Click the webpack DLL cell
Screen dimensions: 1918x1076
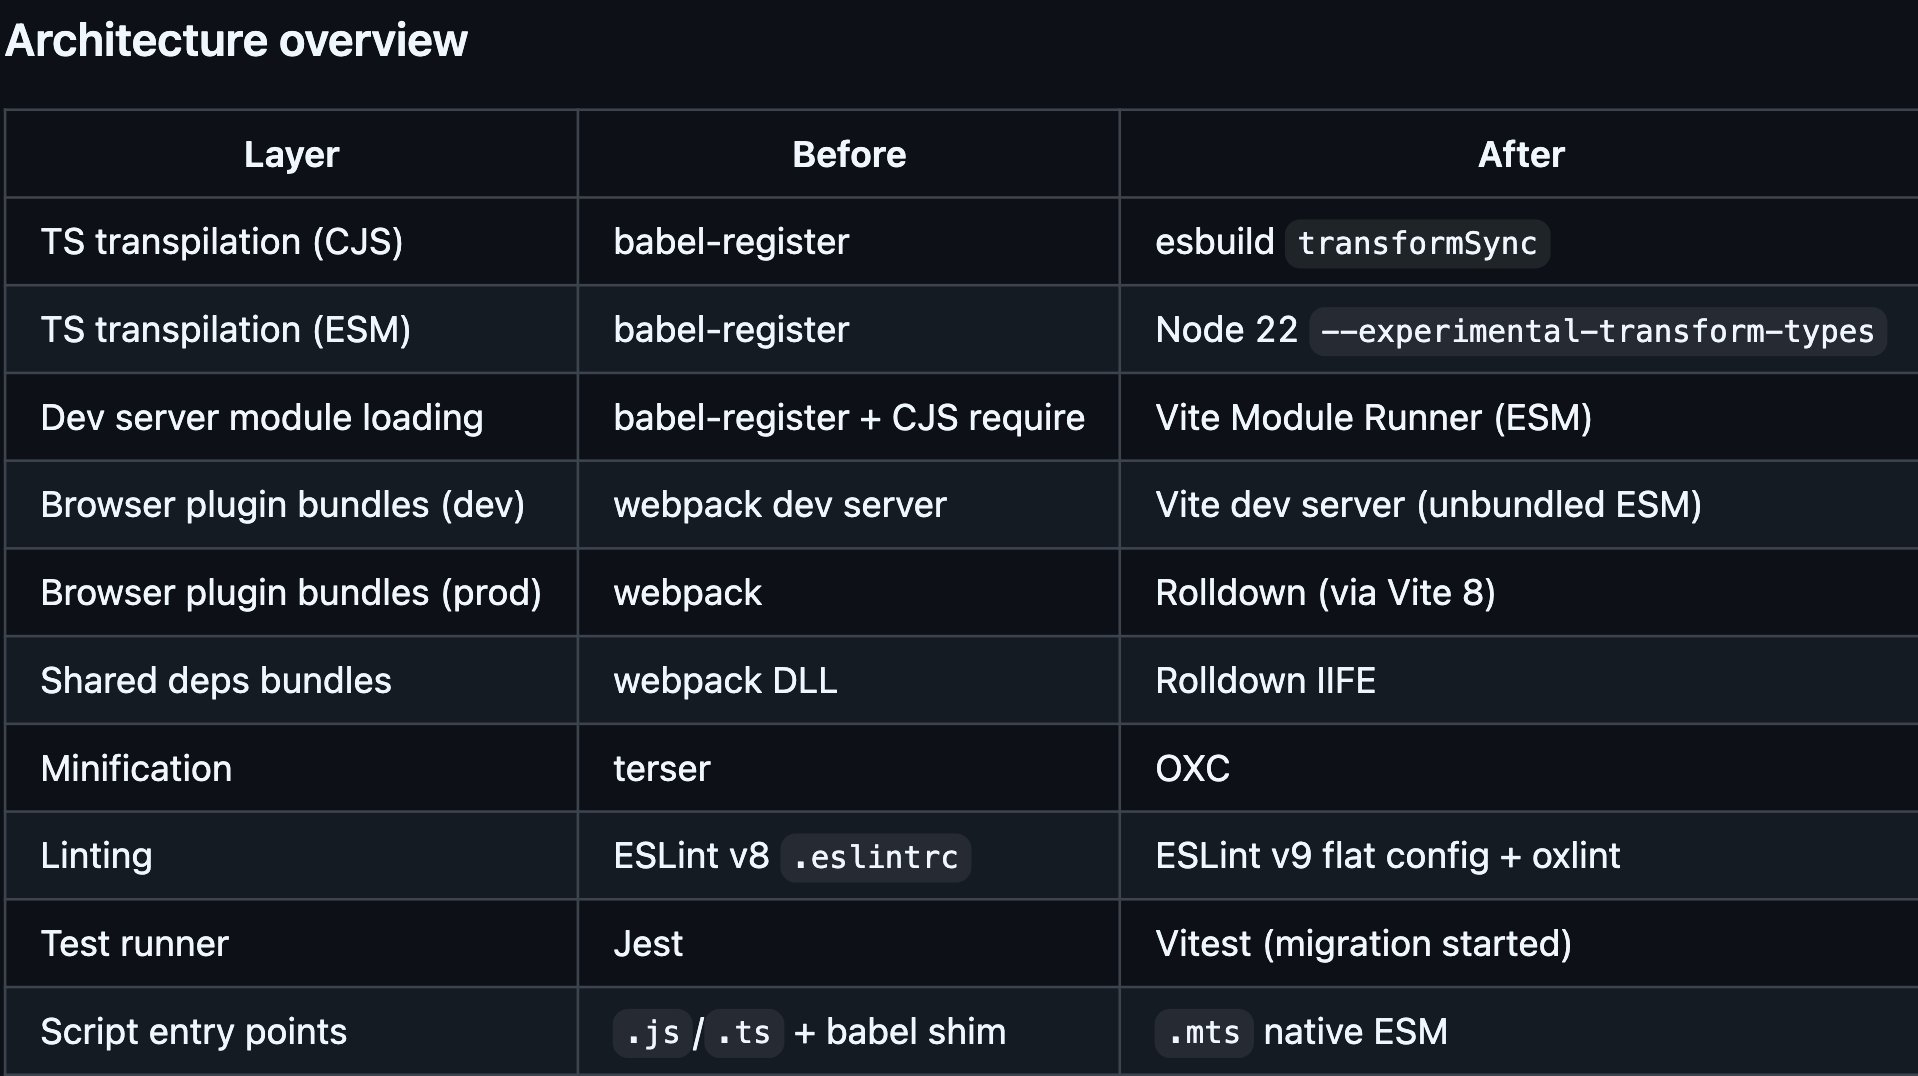(x=725, y=681)
